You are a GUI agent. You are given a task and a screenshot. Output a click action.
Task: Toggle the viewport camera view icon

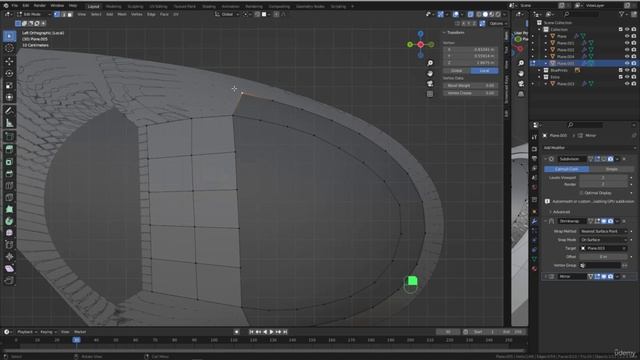point(430,84)
